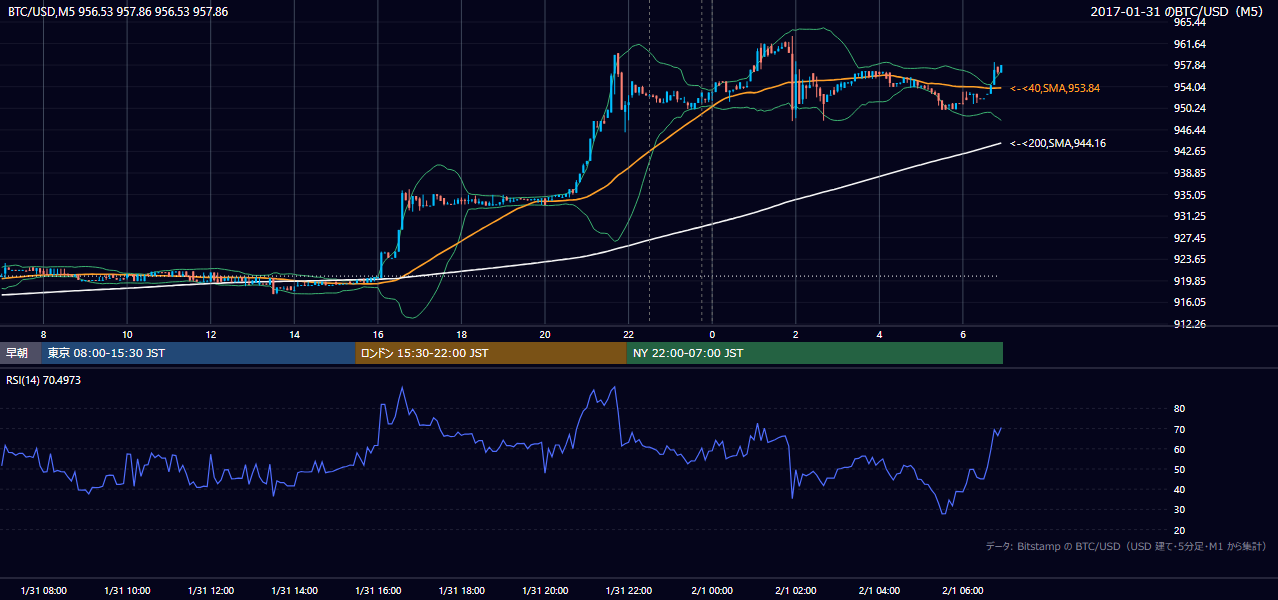Click hour tick 20 under price chart
The width and height of the screenshot is (1278, 600).
[x=545, y=334]
